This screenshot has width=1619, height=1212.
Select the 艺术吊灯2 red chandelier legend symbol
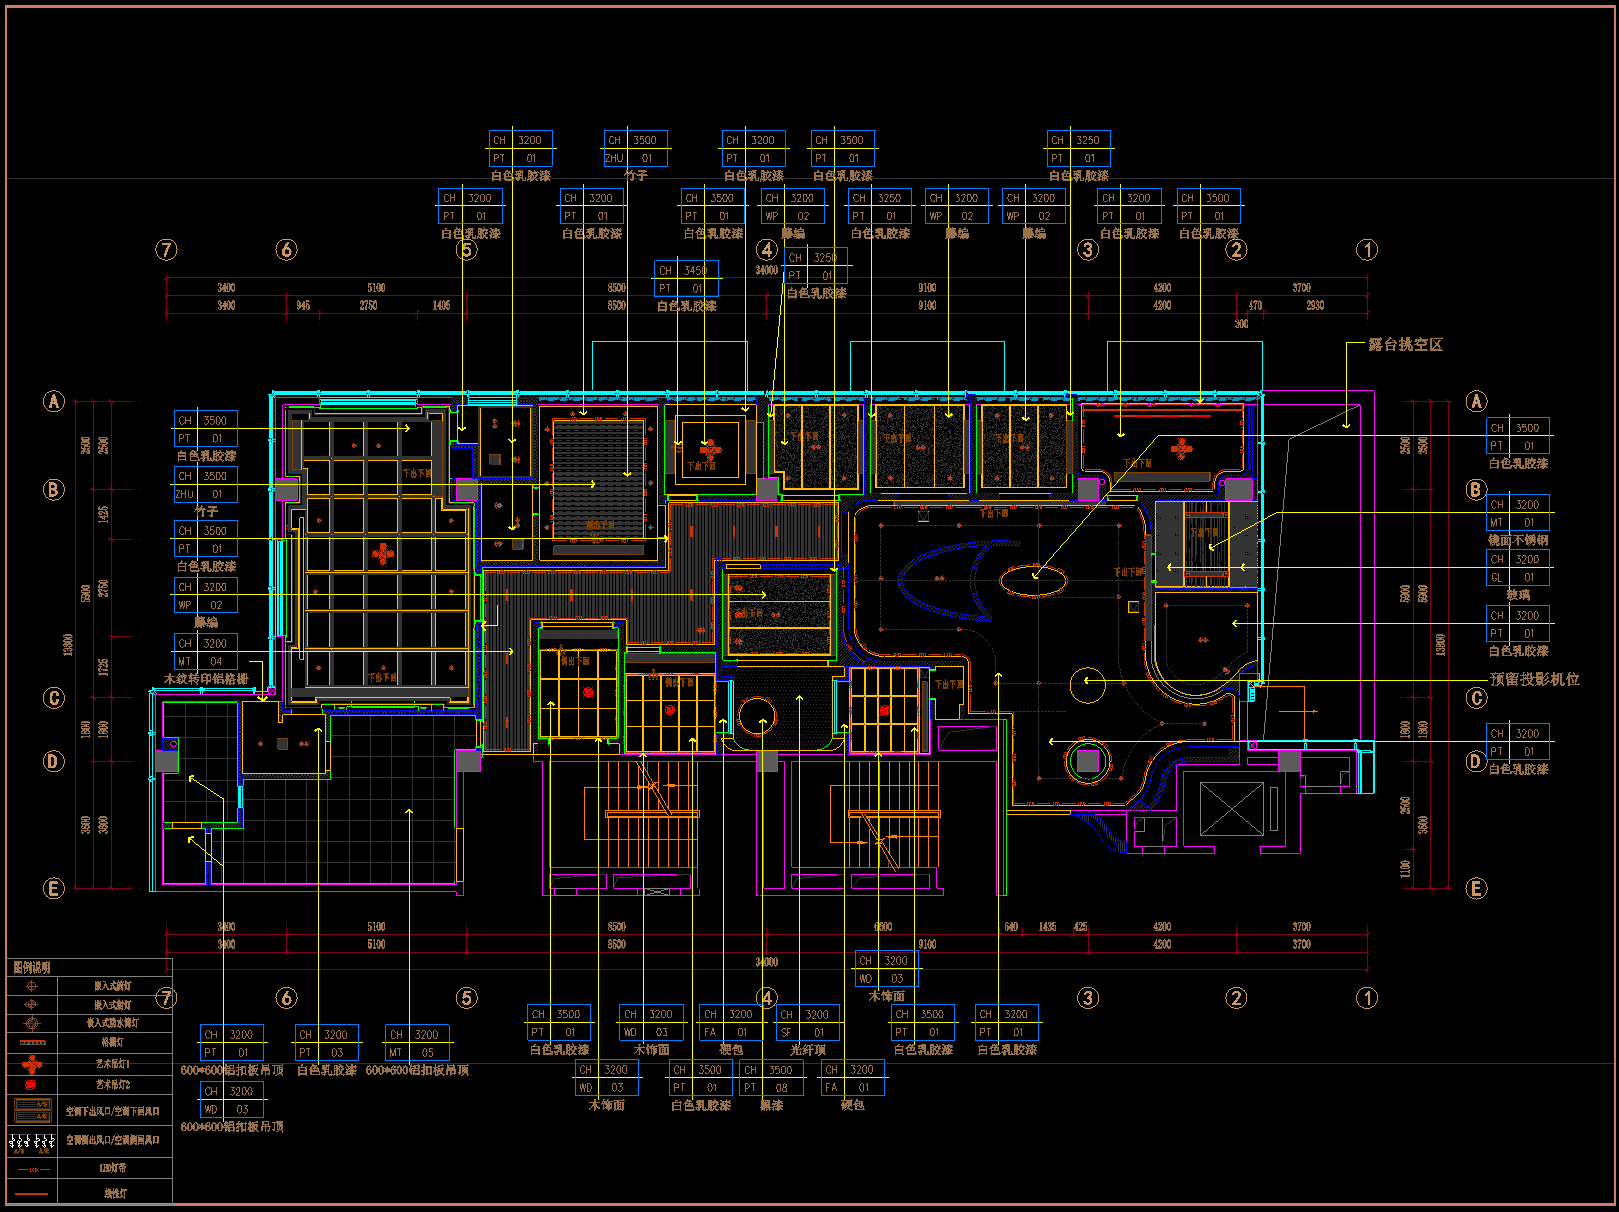[x=32, y=1085]
